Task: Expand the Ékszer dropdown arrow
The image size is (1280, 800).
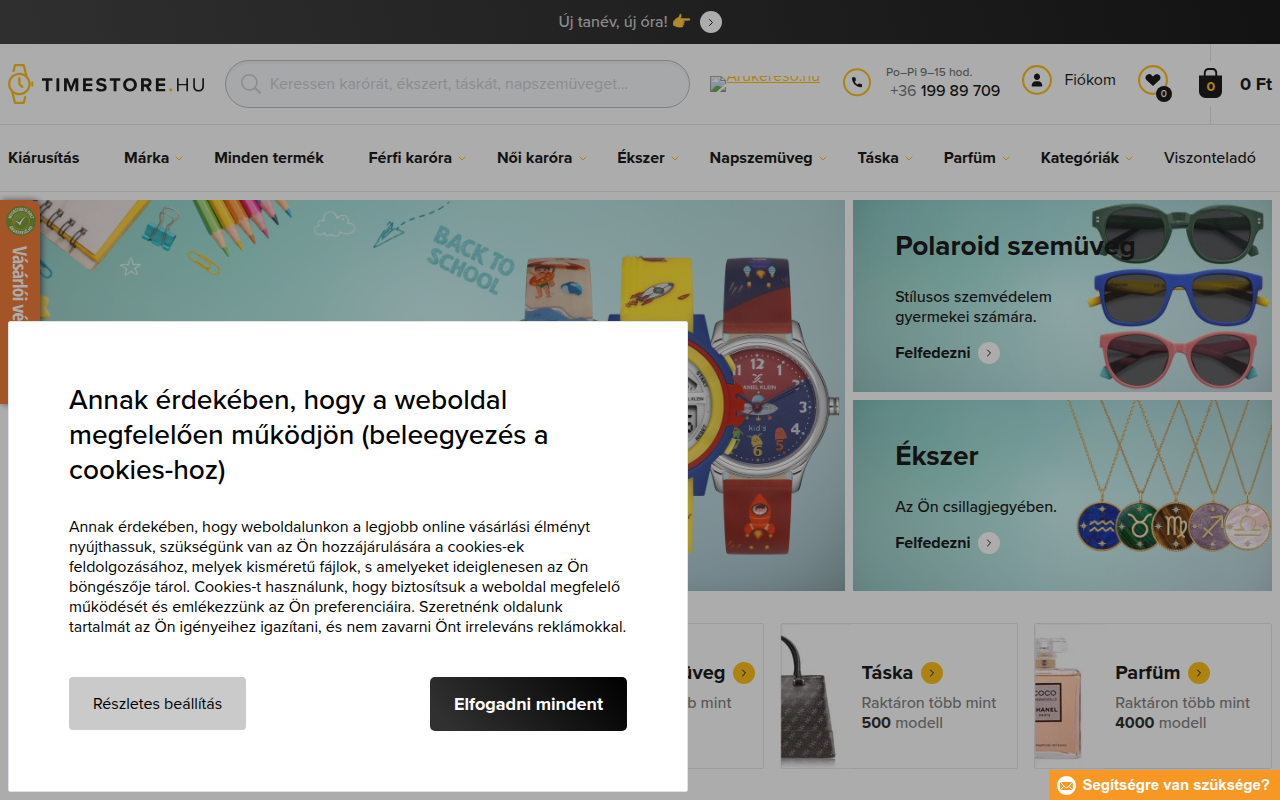Action: pos(675,158)
